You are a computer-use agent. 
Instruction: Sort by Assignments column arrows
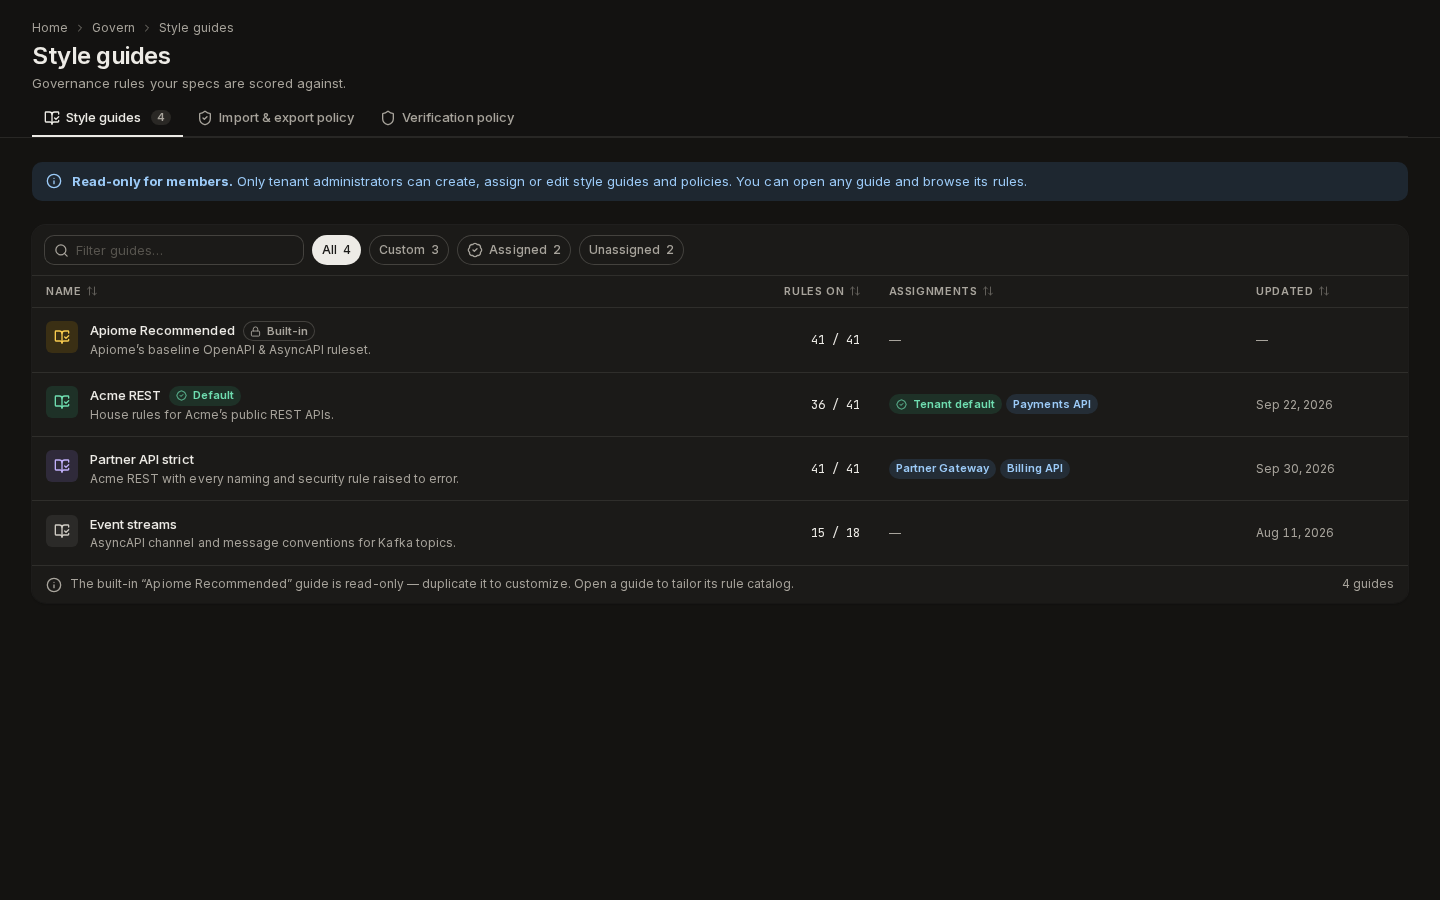[988, 291]
